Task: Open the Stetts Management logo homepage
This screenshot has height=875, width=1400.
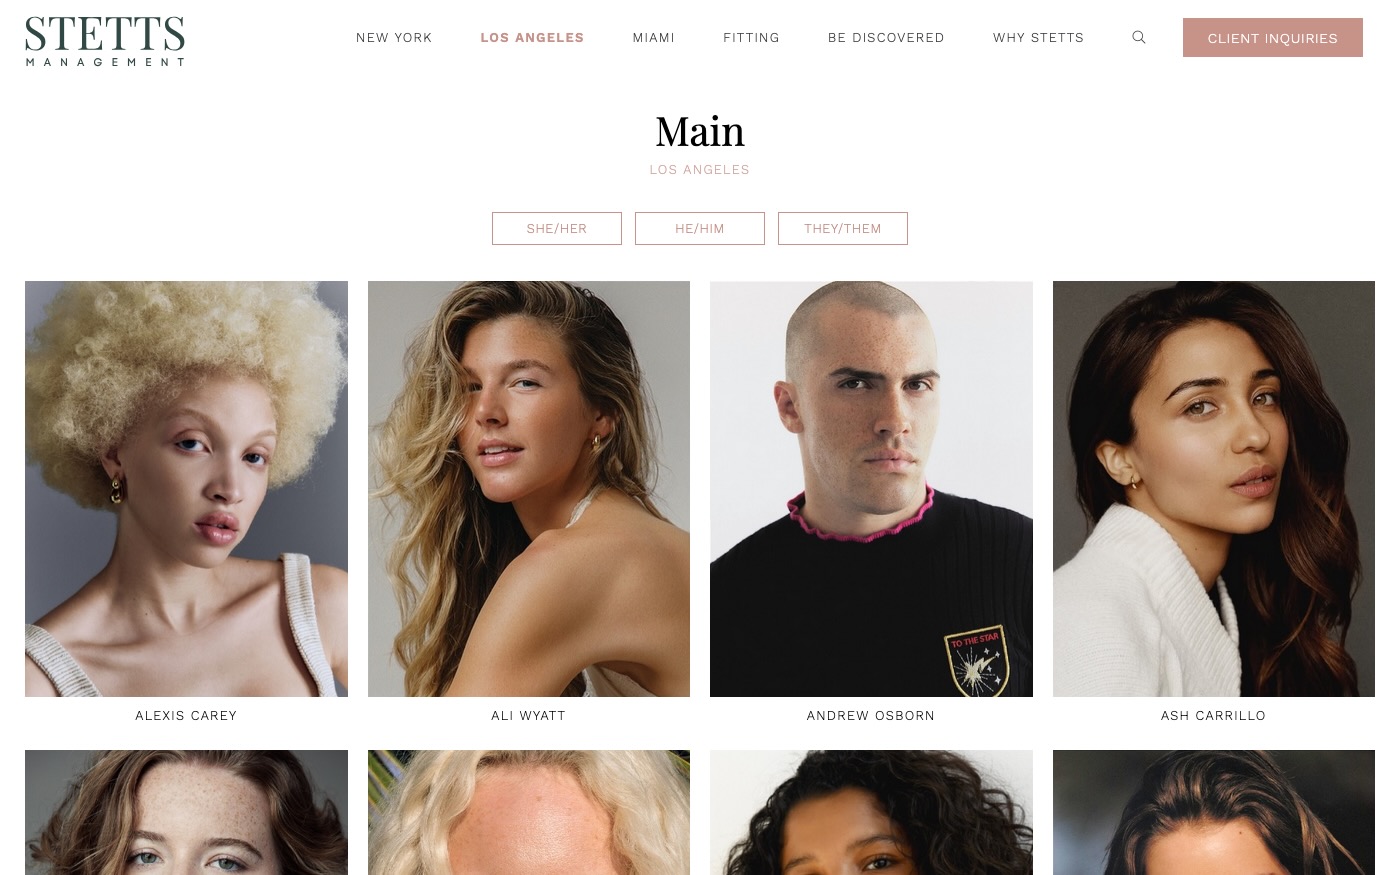Action: [105, 41]
